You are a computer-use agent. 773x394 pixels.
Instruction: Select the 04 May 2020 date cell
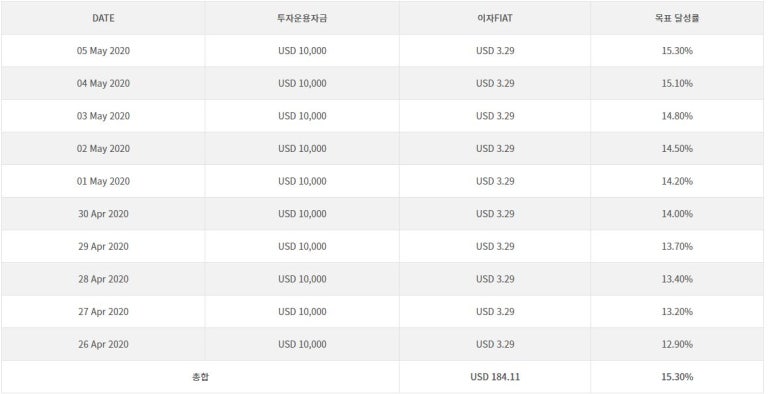tap(103, 83)
